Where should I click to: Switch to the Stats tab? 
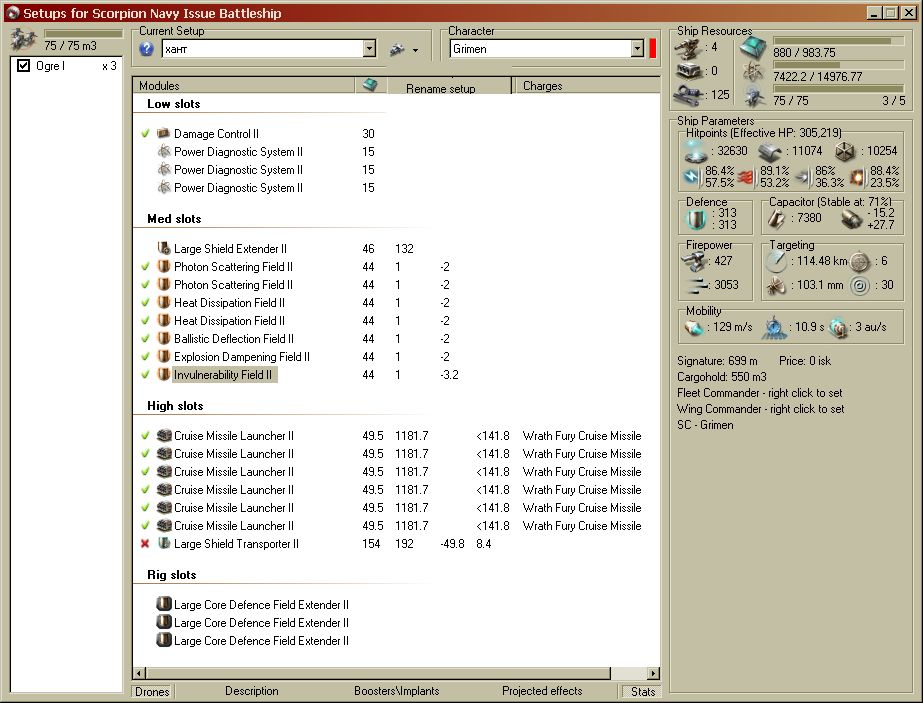coord(642,692)
